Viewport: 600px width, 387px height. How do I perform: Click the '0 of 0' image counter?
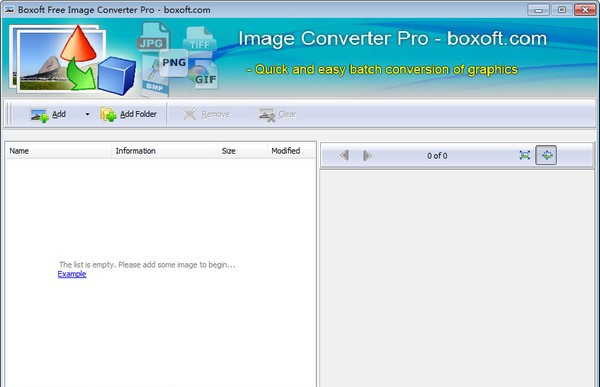[x=437, y=156]
